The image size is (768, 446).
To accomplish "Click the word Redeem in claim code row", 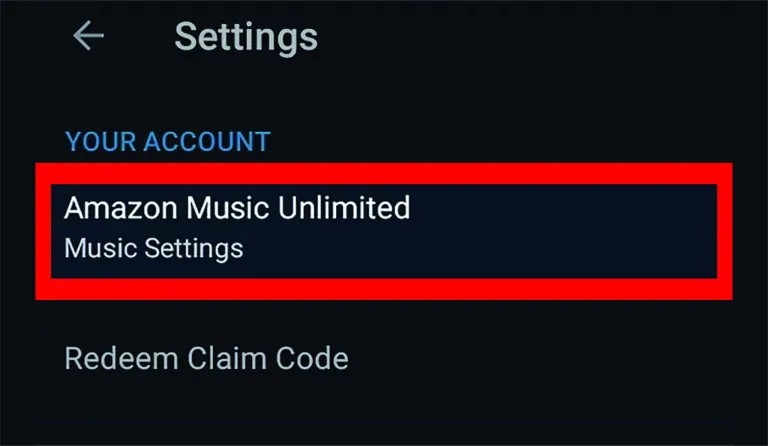I will pos(121,358).
